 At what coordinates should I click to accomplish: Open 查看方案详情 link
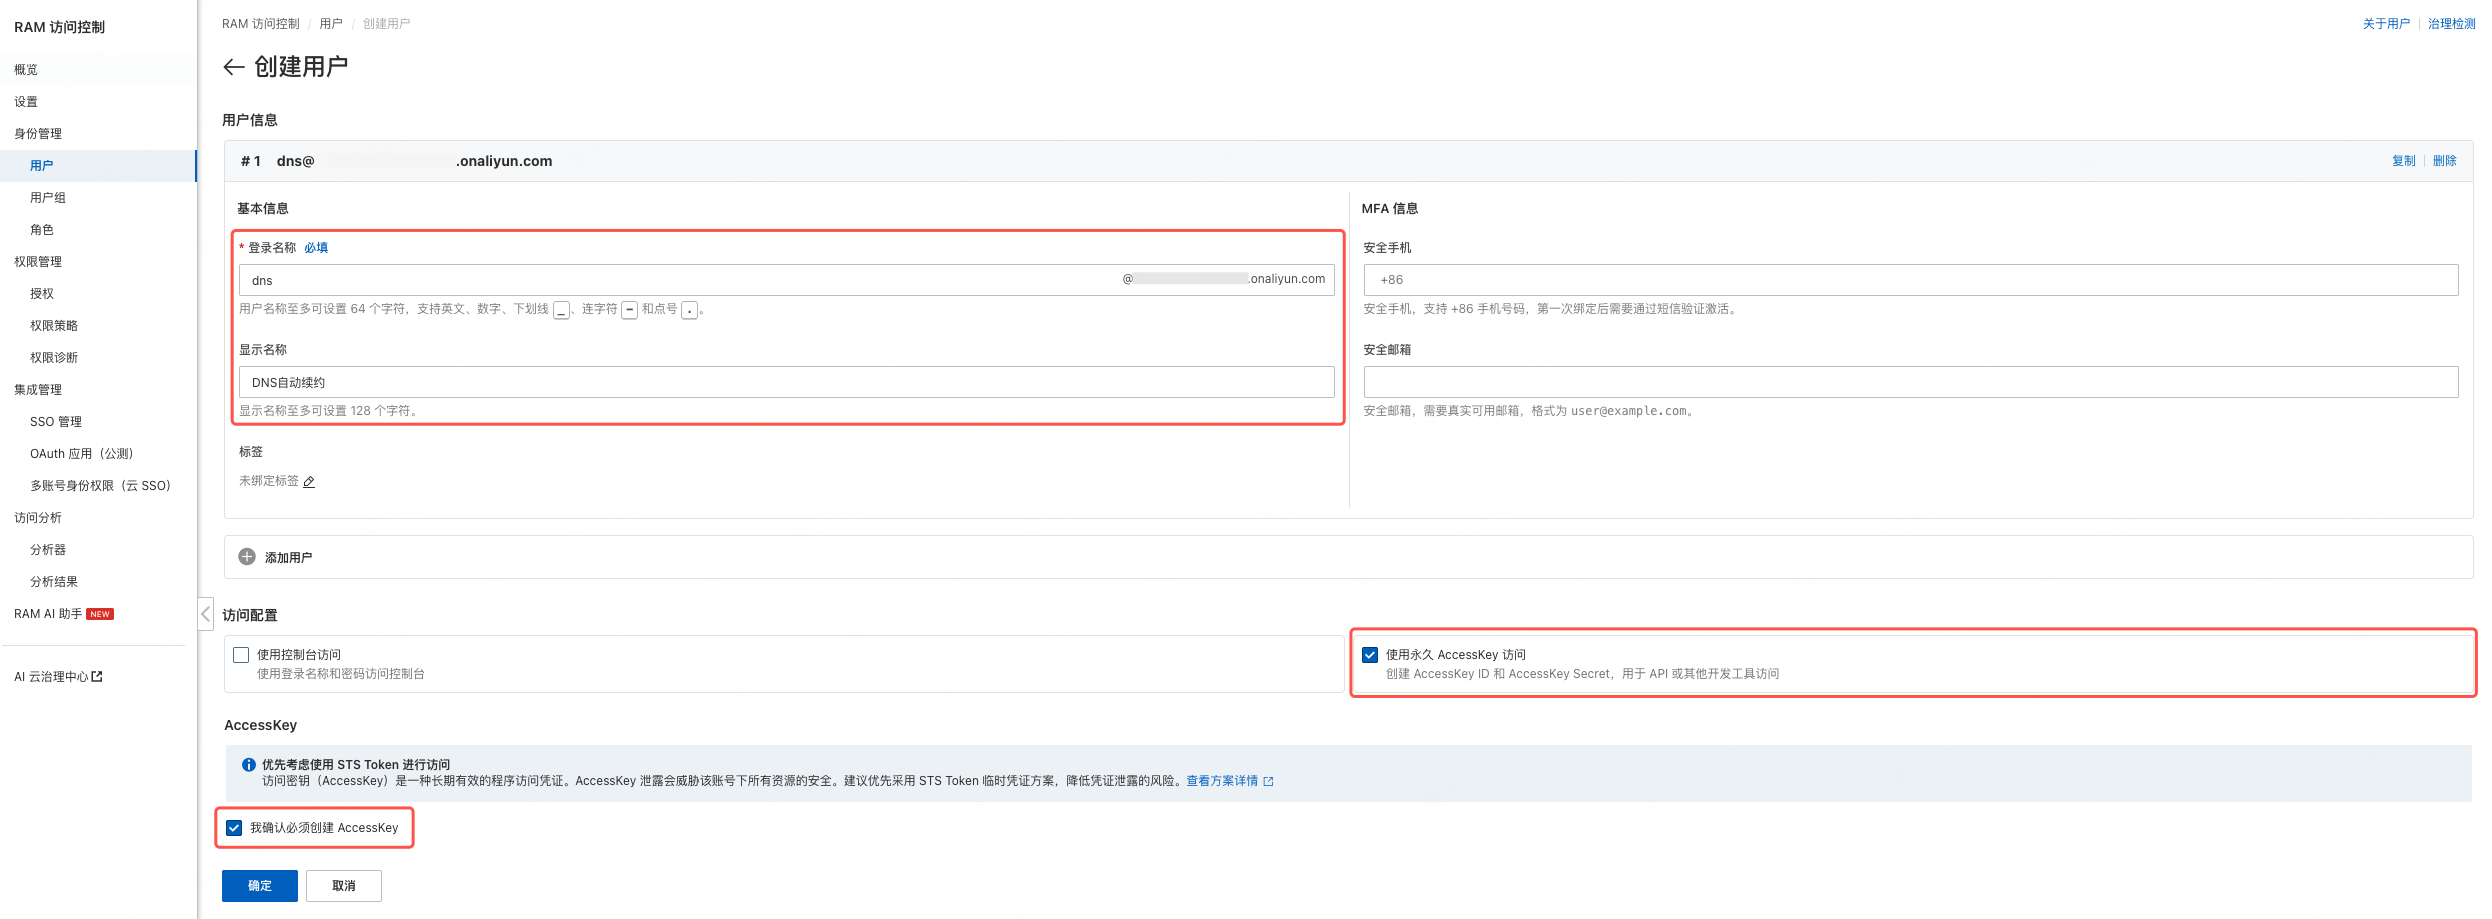pos(1230,781)
